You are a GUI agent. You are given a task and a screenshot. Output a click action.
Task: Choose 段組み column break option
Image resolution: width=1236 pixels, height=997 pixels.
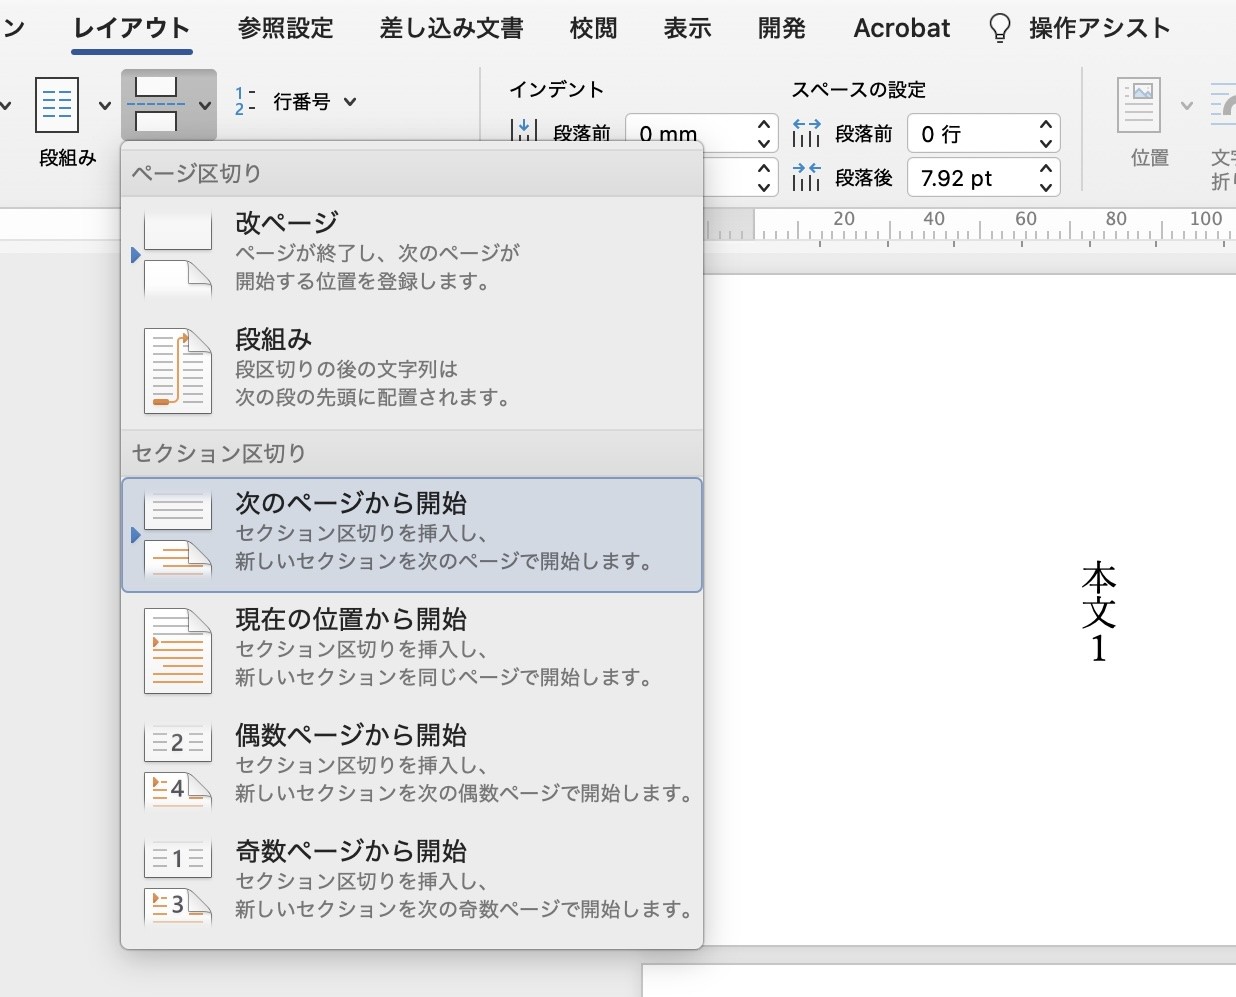tap(412, 370)
